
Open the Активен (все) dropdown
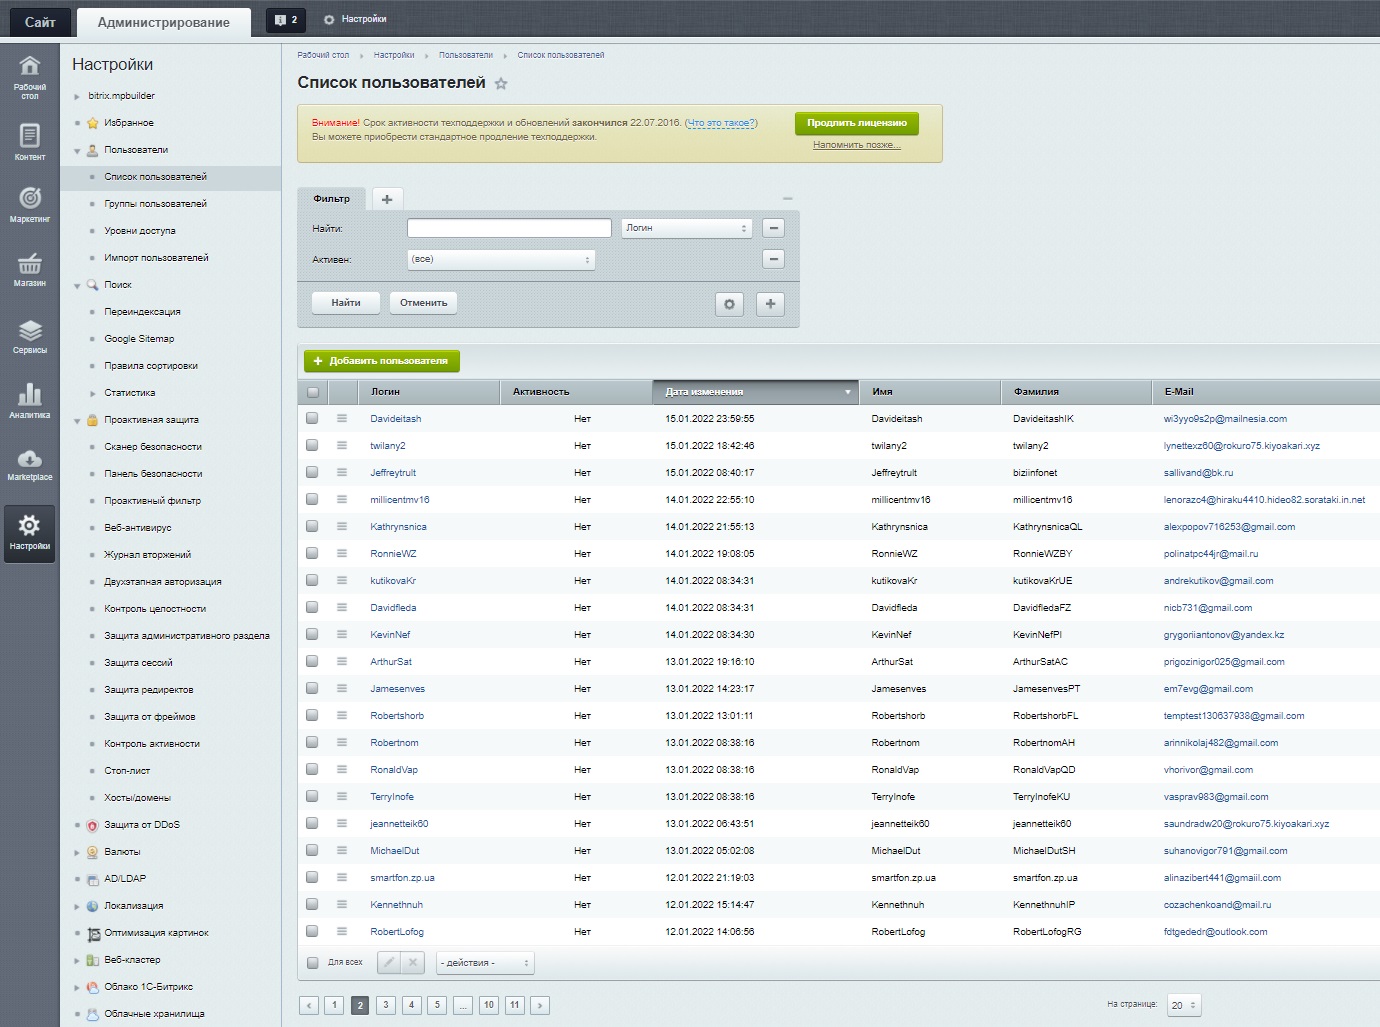click(x=501, y=259)
